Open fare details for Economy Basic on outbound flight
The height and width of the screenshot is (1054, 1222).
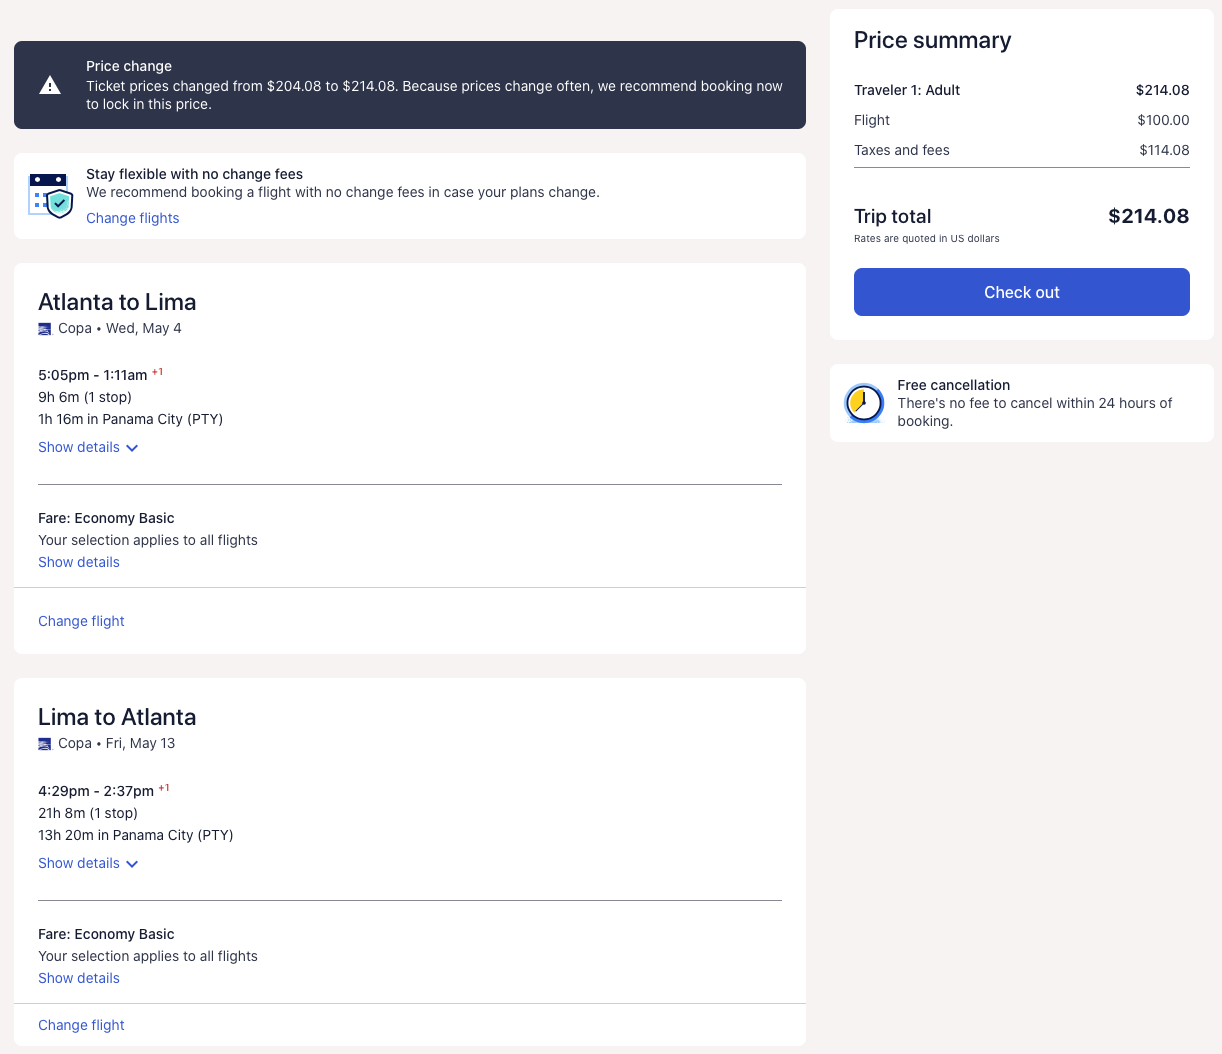[78, 562]
